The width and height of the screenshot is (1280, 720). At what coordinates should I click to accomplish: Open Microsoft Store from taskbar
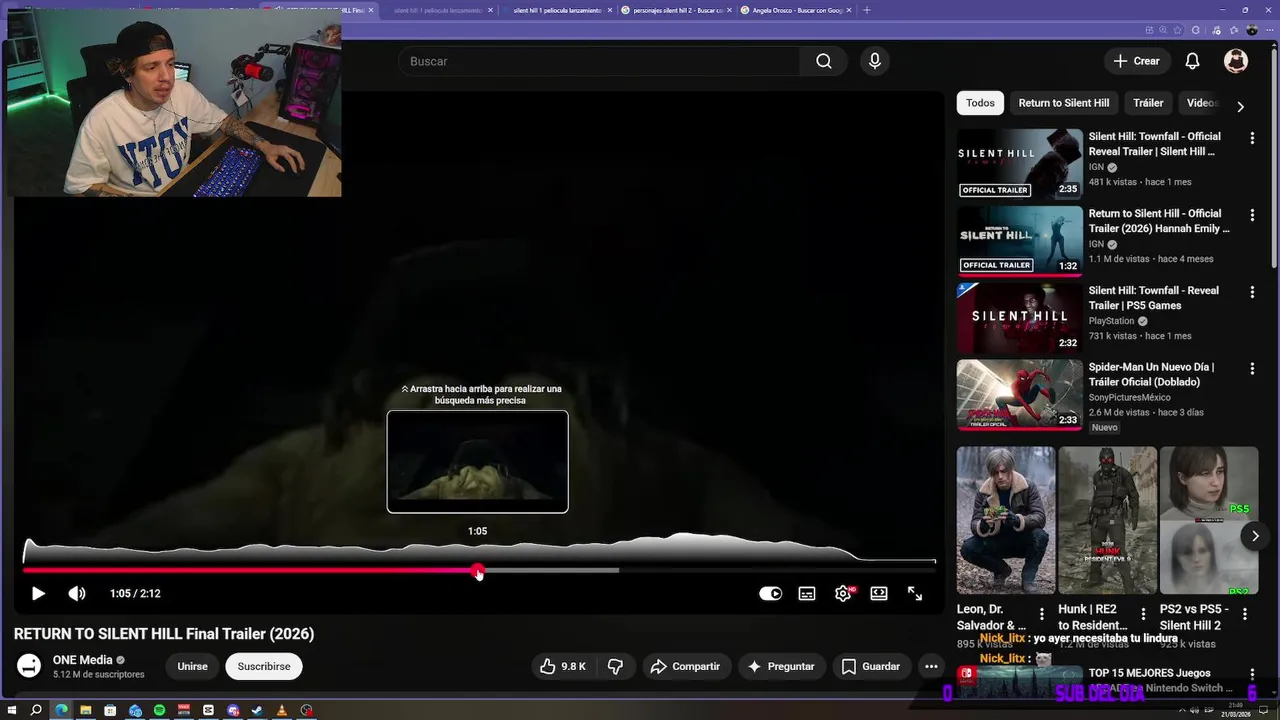tap(110, 710)
